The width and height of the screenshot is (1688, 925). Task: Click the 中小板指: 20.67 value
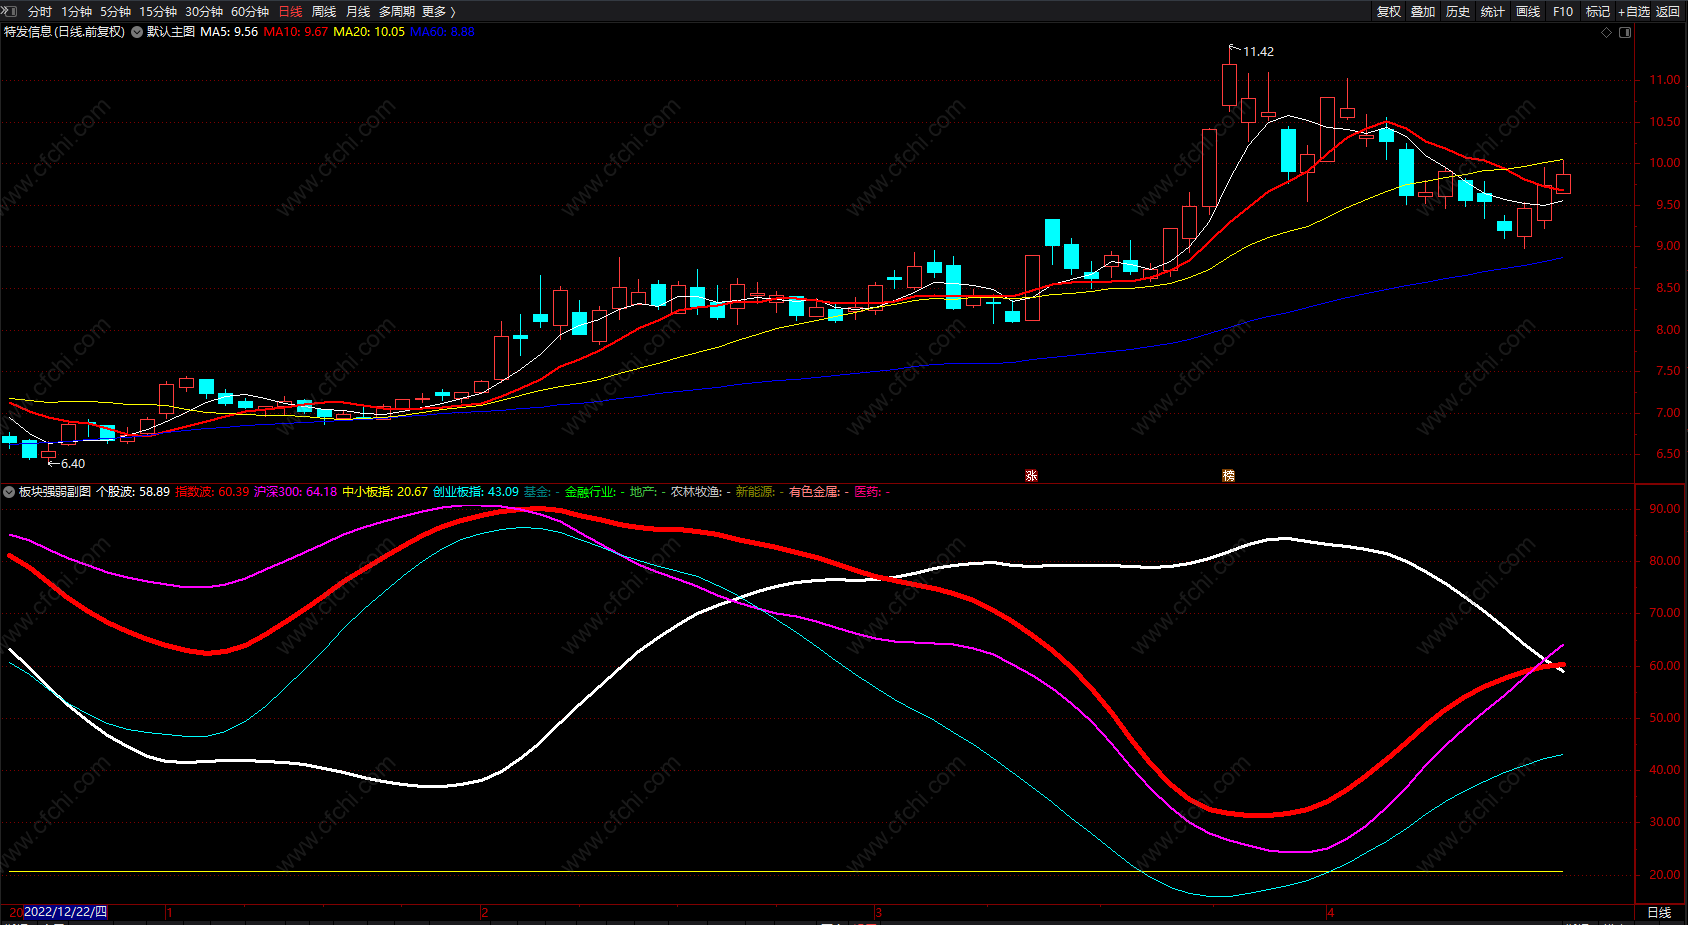385,492
